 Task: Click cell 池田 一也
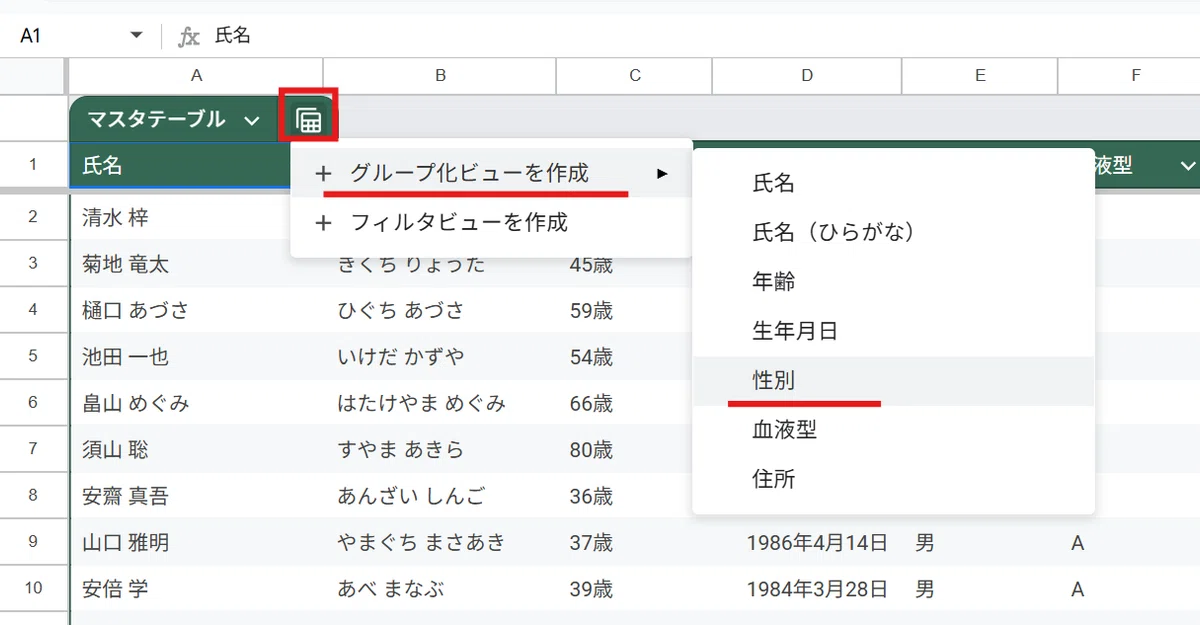[197, 356]
